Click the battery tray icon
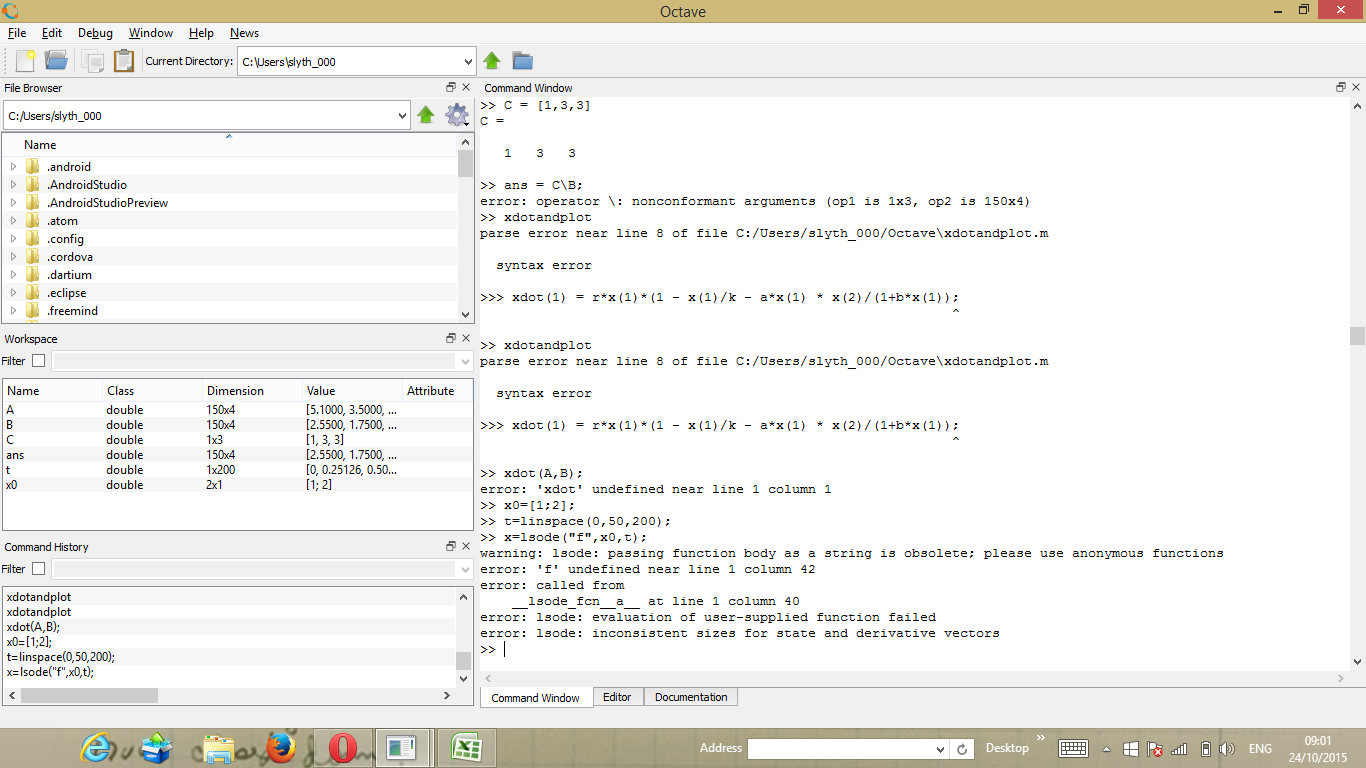The image size is (1366, 768). click(x=1206, y=749)
